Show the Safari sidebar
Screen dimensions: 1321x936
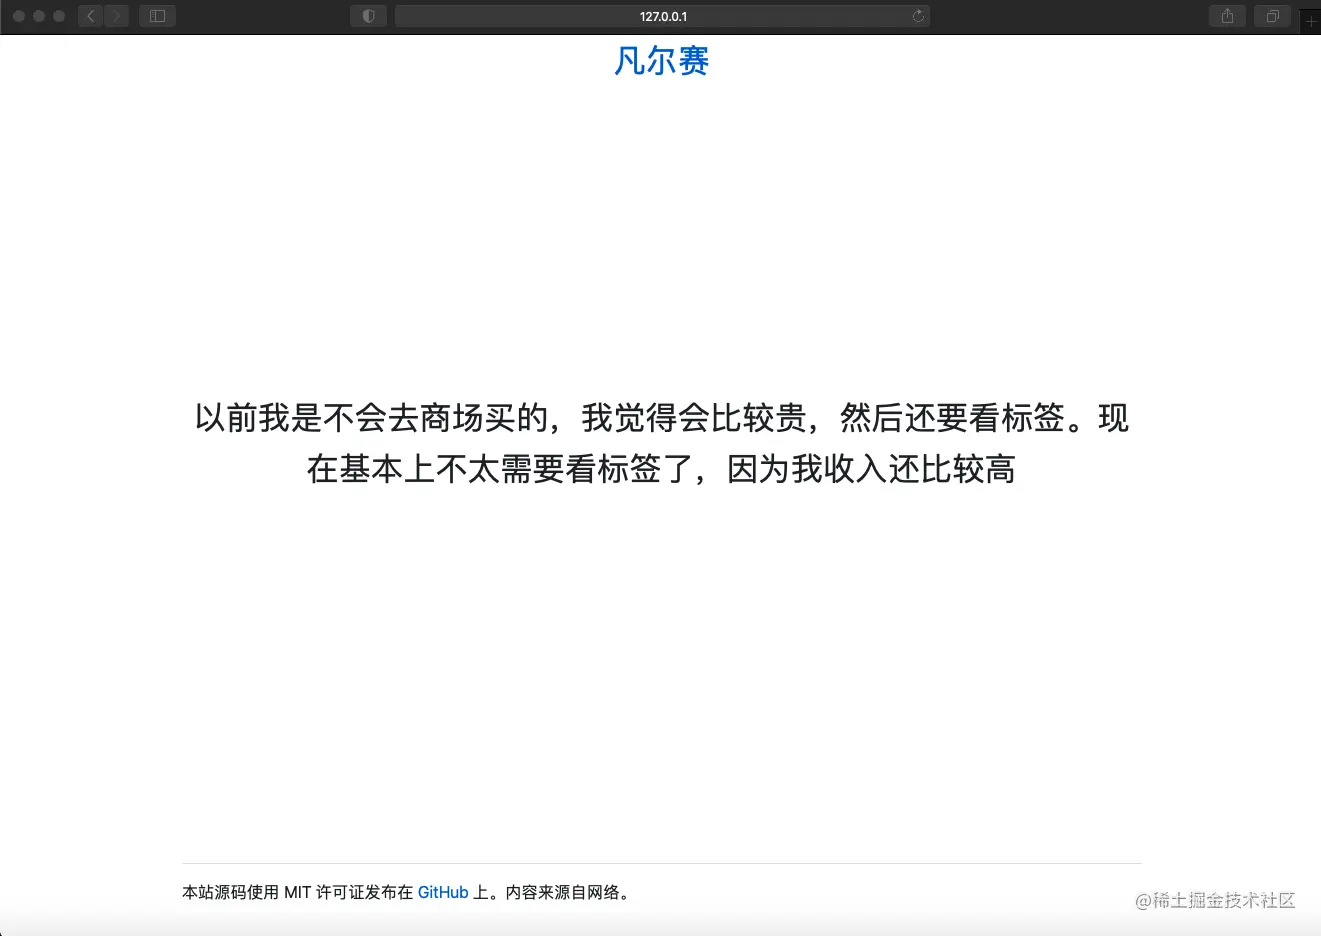click(x=158, y=16)
